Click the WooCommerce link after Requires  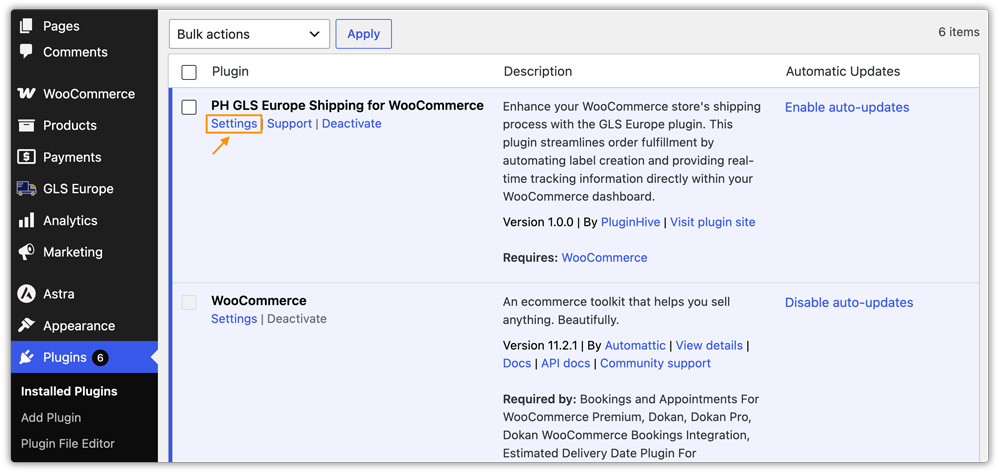[x=605, y=258]
